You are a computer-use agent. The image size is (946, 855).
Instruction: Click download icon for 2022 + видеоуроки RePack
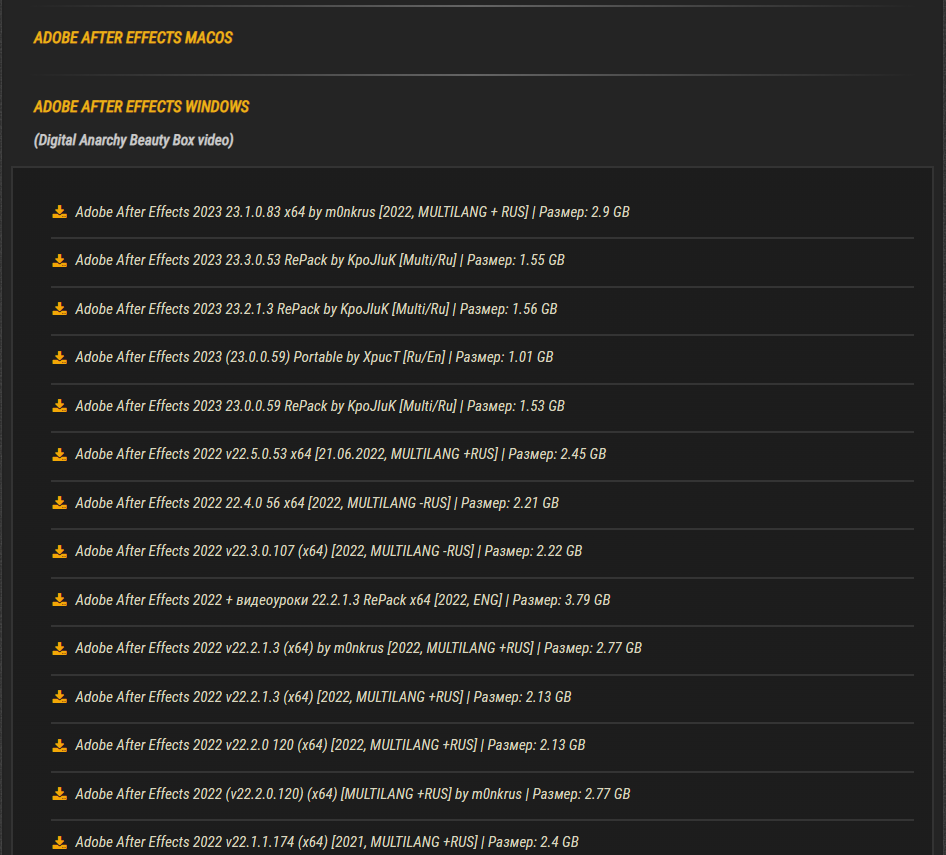[x=59, y=600]
